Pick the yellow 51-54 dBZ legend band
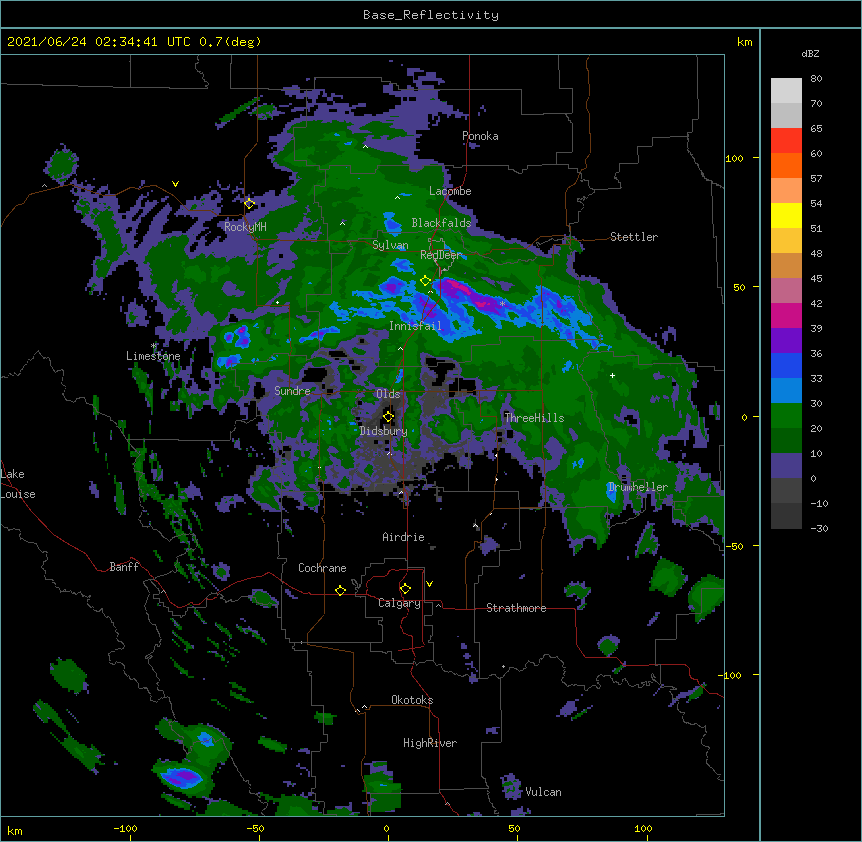The width and height of the screenshot is (862, 842). (786, 215)
